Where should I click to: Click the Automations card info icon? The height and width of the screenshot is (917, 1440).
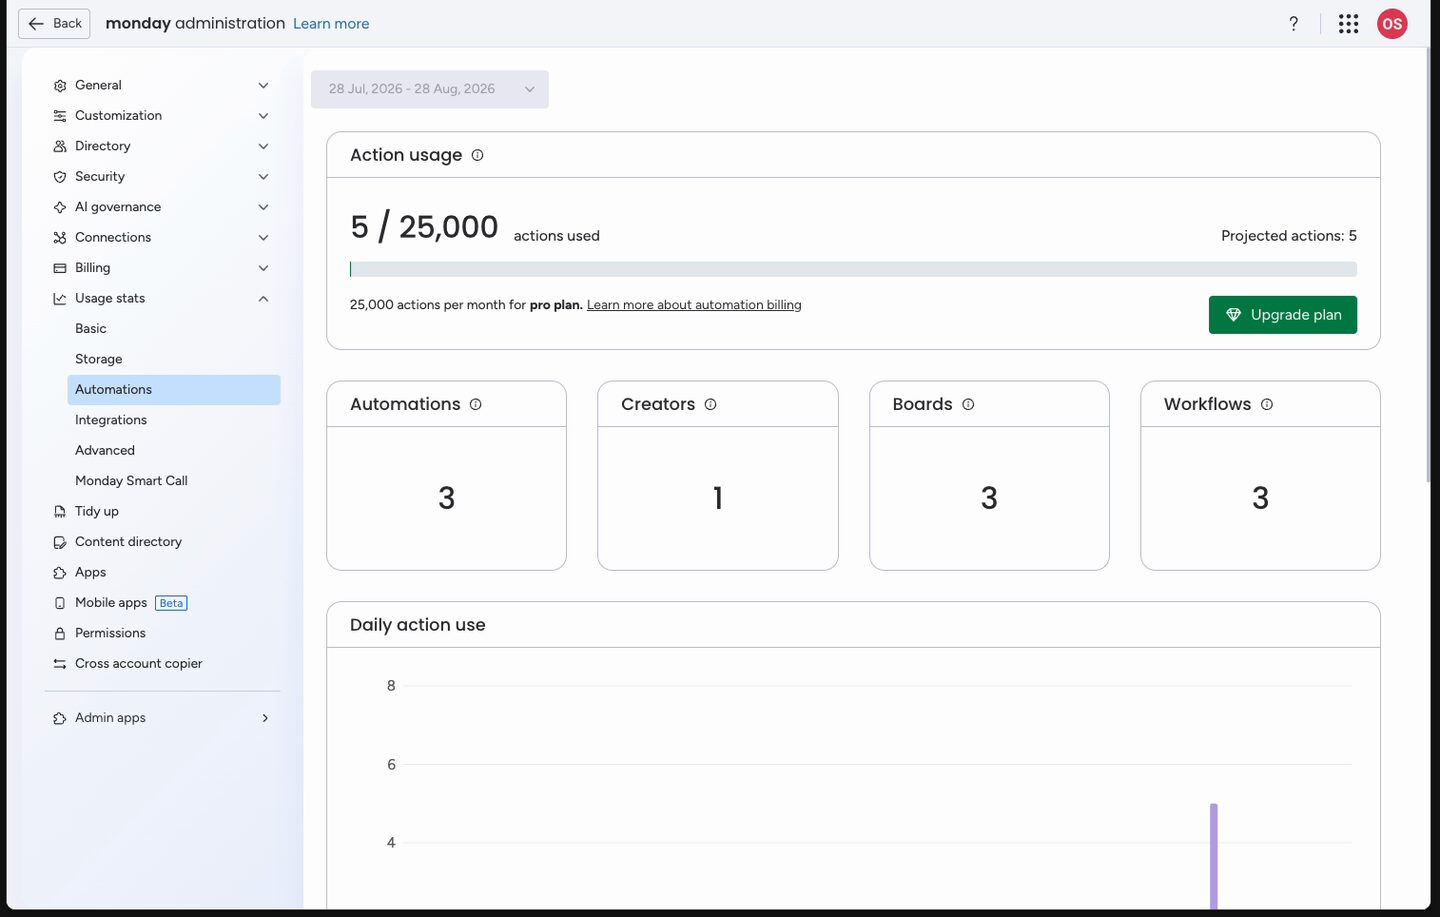(x=475, y=404)
